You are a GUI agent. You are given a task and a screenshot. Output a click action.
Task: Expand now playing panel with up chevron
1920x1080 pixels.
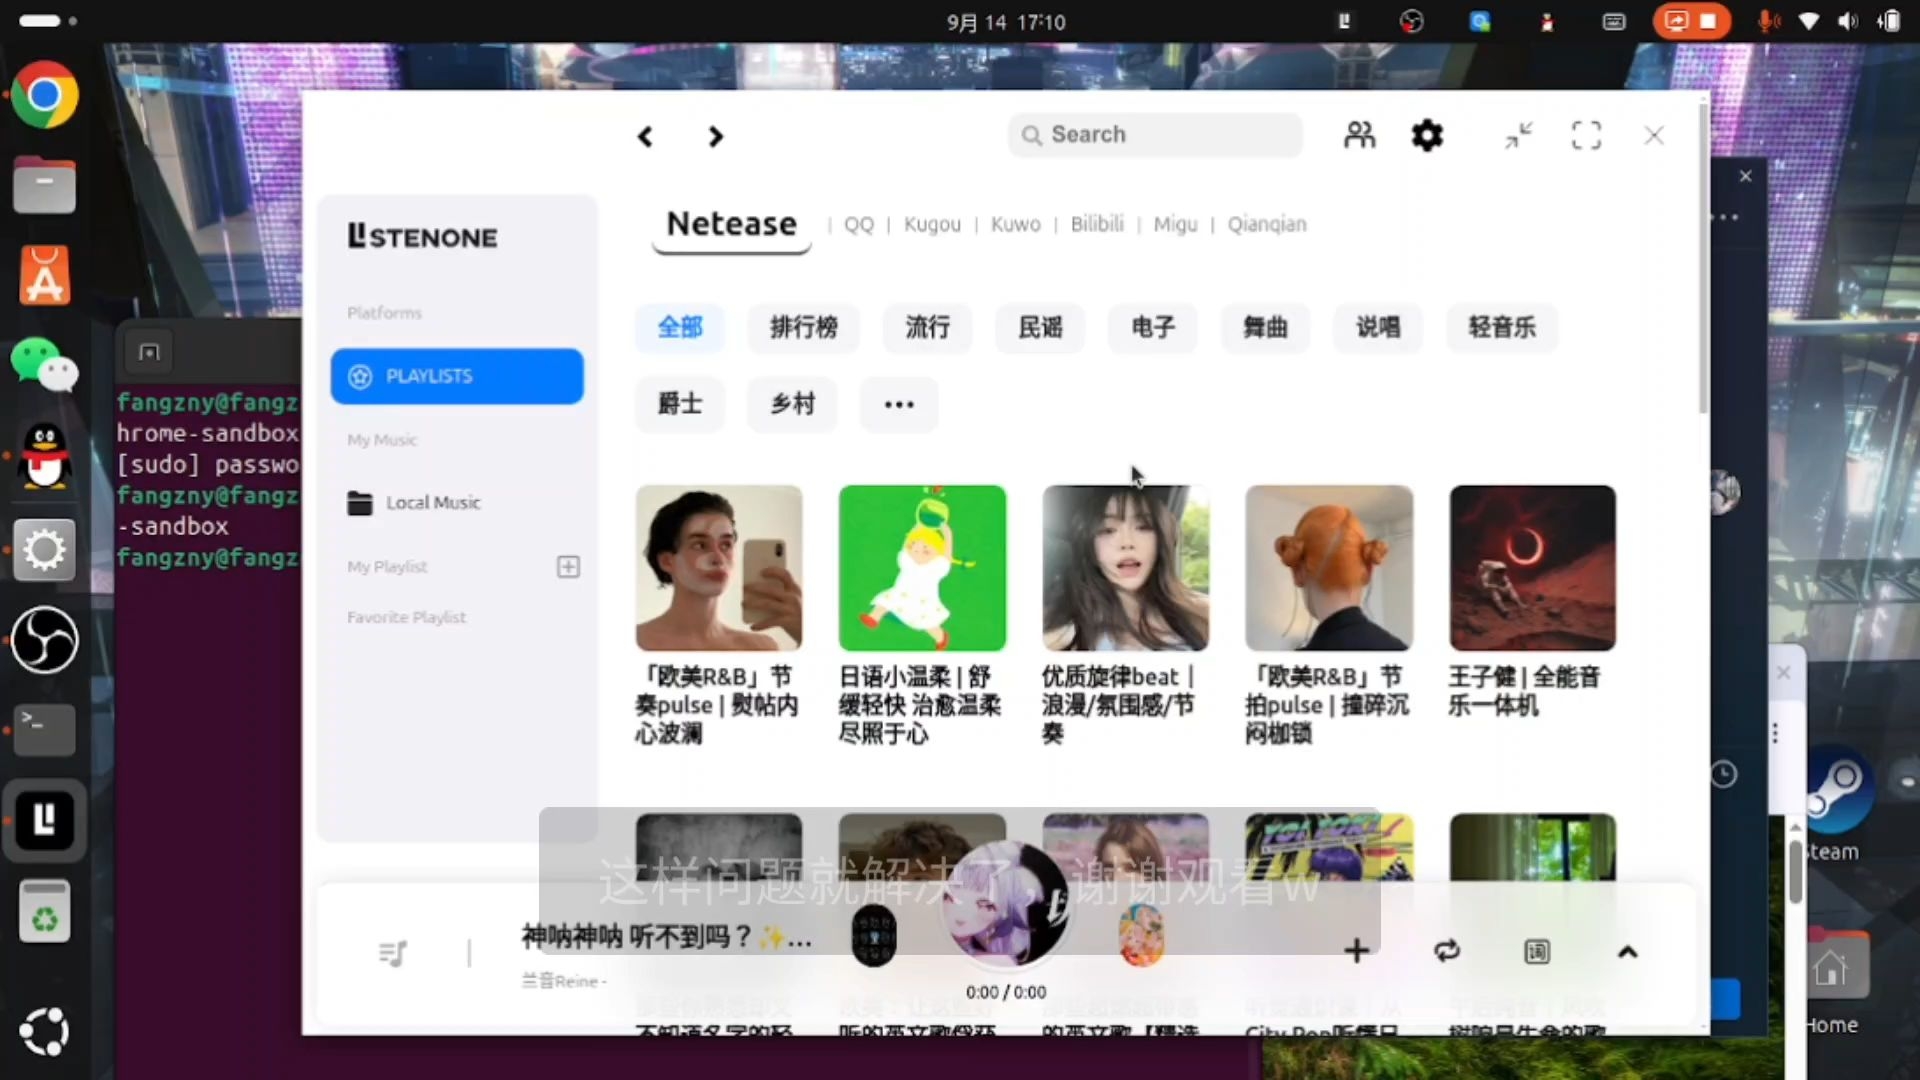click(x=1628, y=952)
